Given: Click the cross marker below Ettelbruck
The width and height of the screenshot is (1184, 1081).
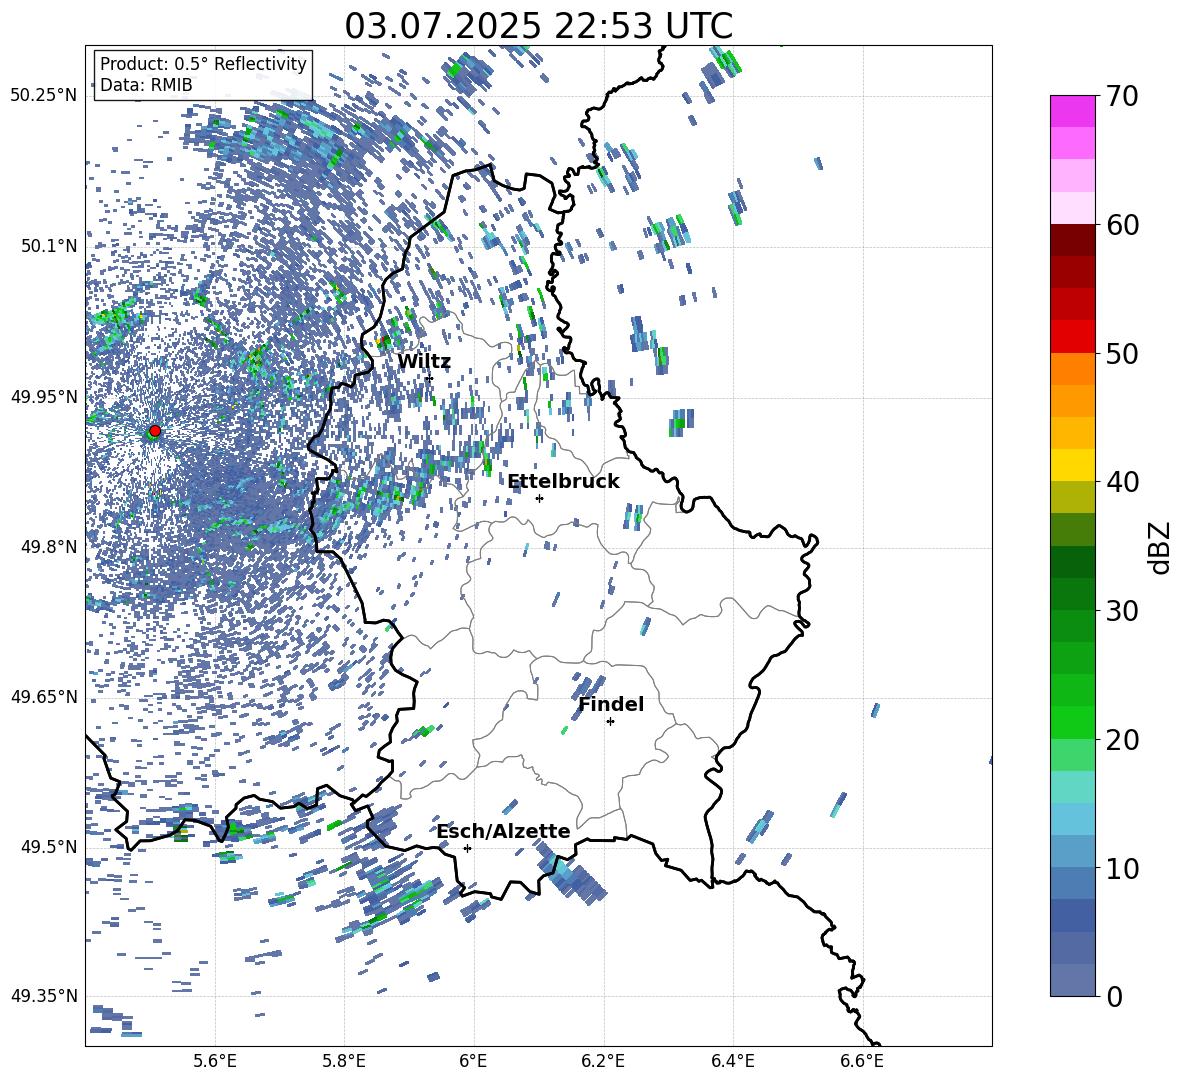Looking at the screenshot, I should (x=539, y=498).
